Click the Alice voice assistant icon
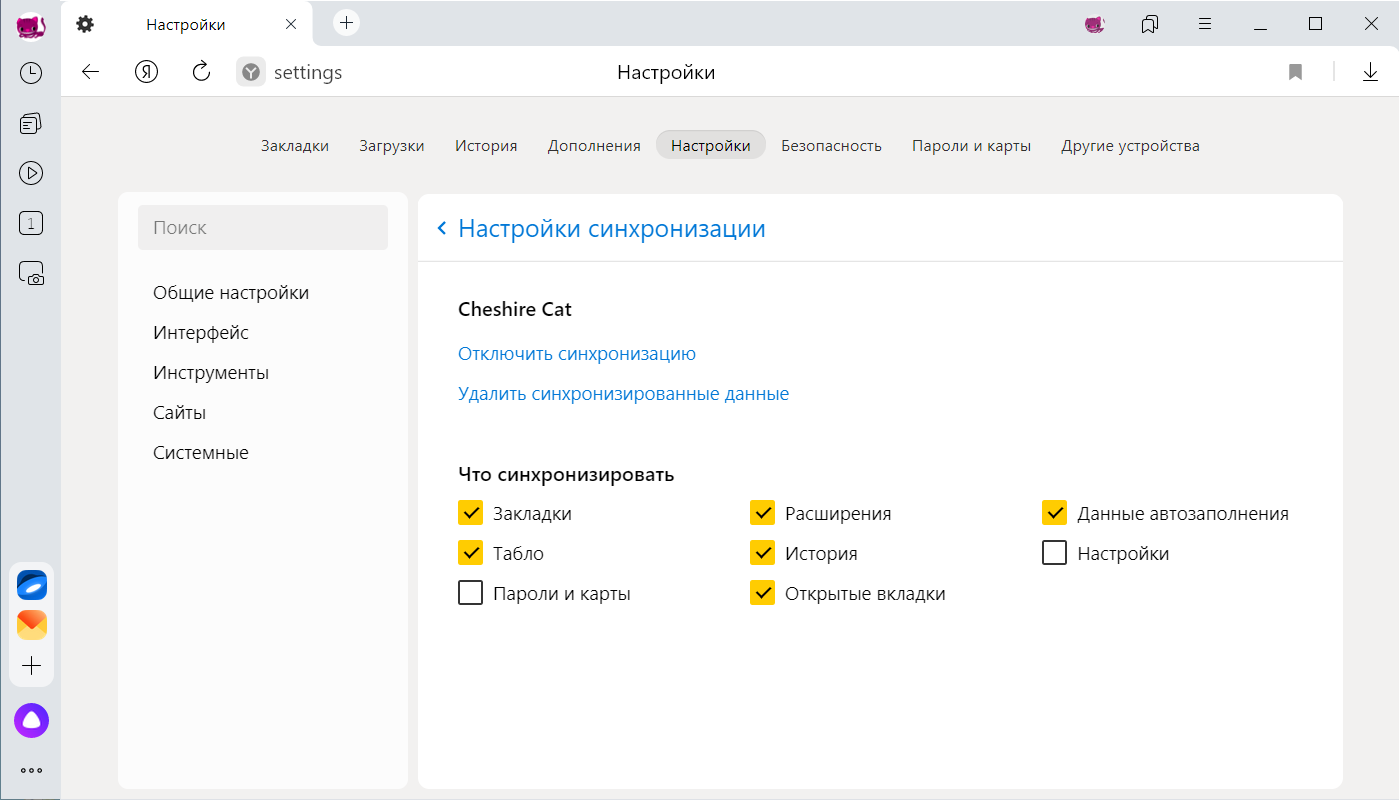Image resolution: width=1400 pixels, height=800 pixels. (31, 720)
